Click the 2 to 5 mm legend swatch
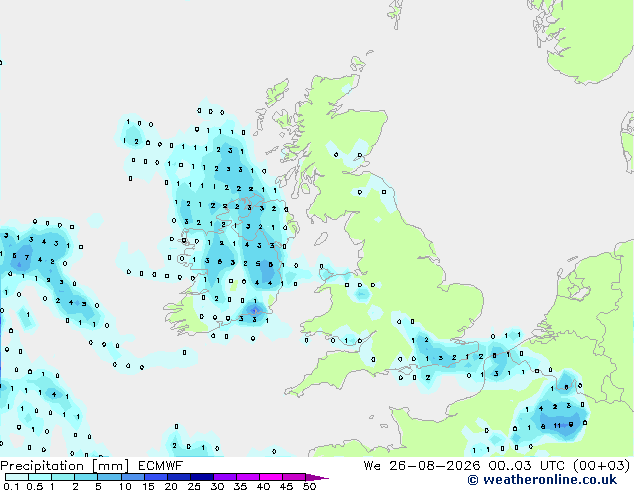 click(x=86, y=477)
